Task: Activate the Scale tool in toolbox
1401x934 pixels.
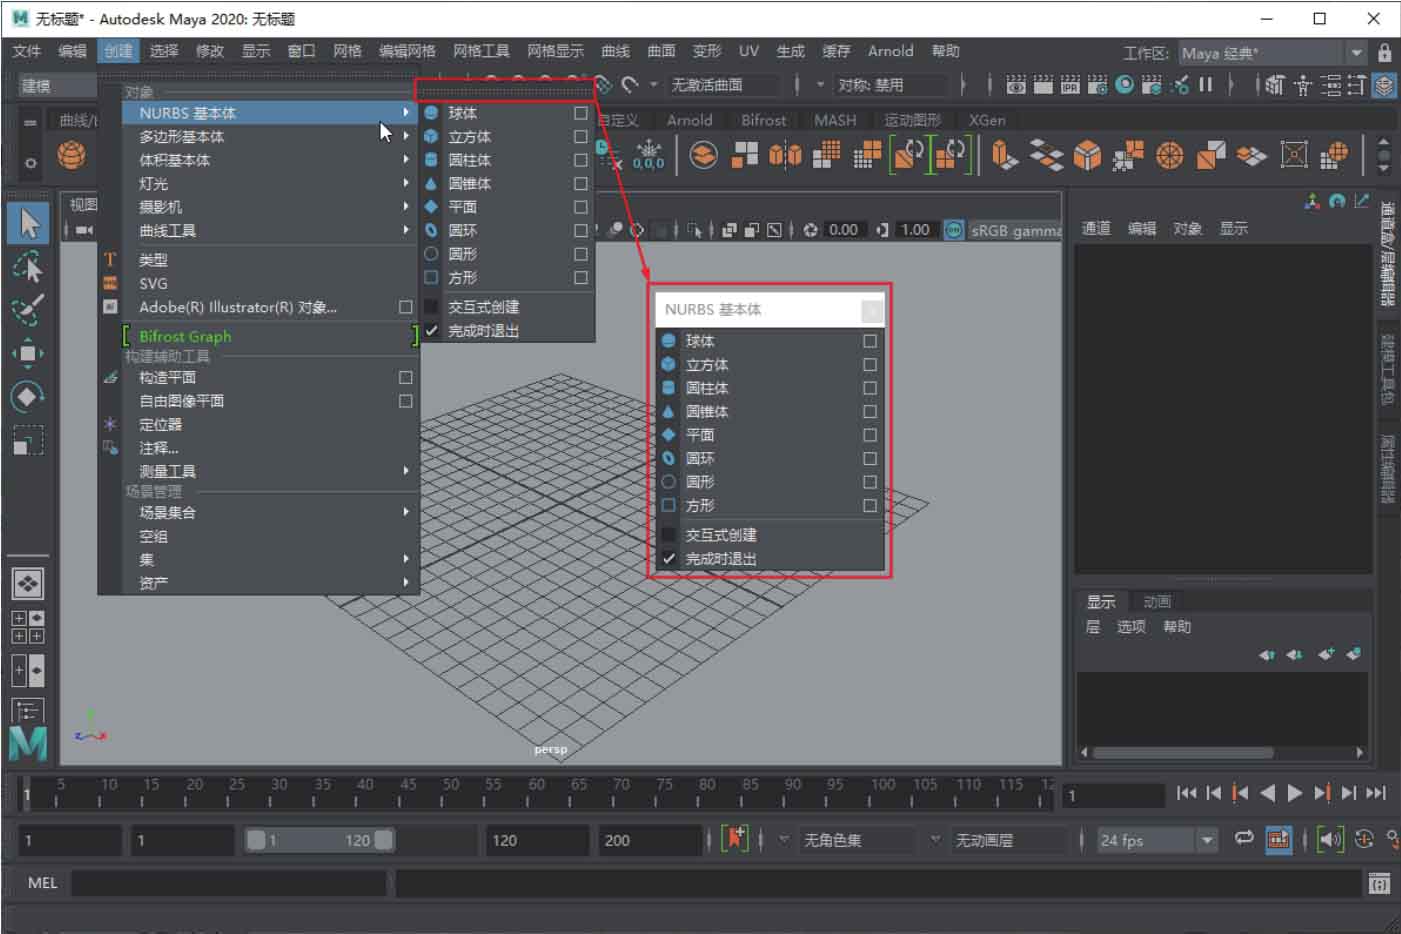Action: pyautogui.click(x=28, y=440)
